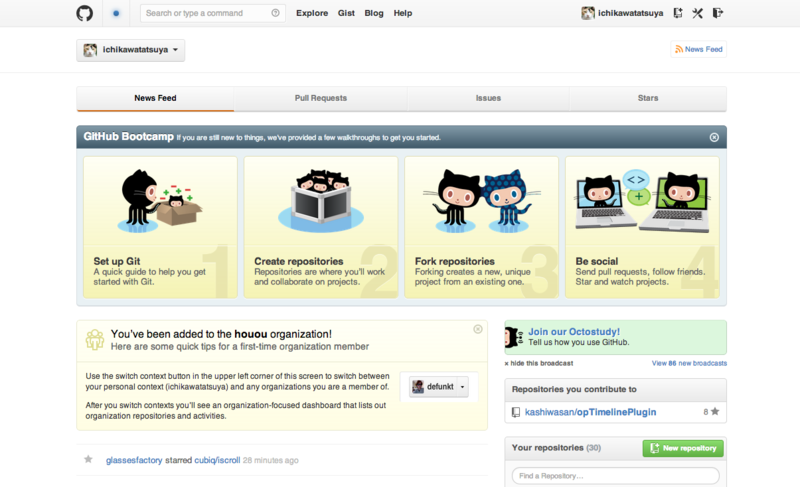This screenshot has width=800, height=487.
Task: Click the repository book icon beside opTimelinePlugin
Action: click(x=516, y=412)
